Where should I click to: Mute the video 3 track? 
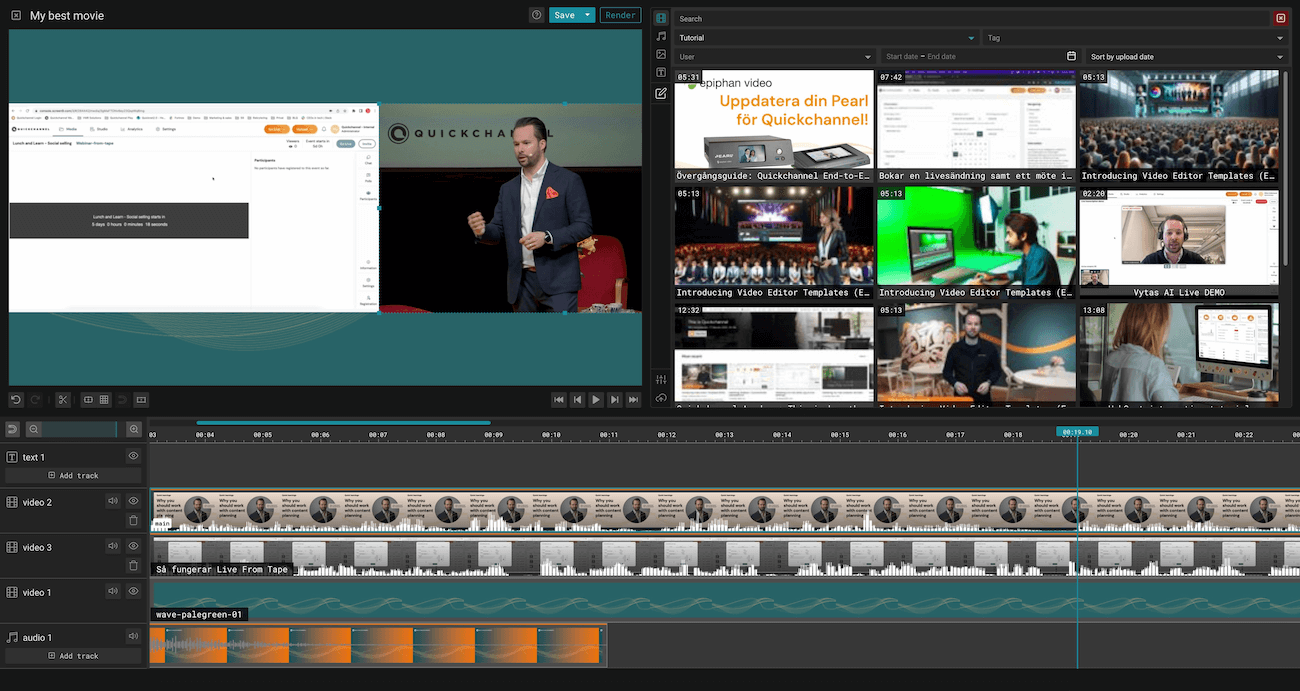113,546
